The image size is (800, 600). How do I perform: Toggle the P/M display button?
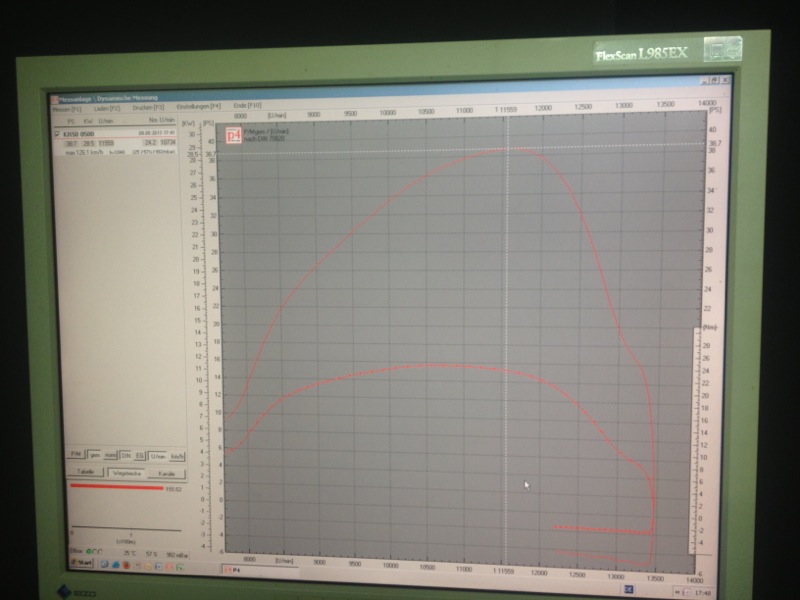(x=75, y=455)
